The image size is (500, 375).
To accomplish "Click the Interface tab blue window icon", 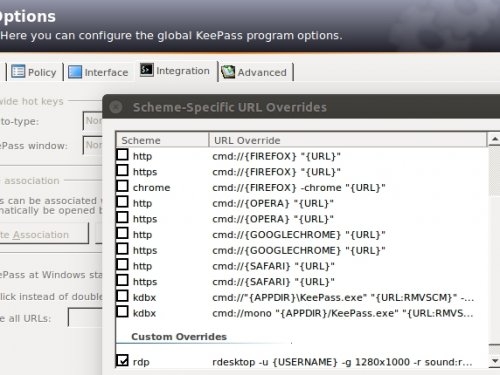I will click(75, 72).
